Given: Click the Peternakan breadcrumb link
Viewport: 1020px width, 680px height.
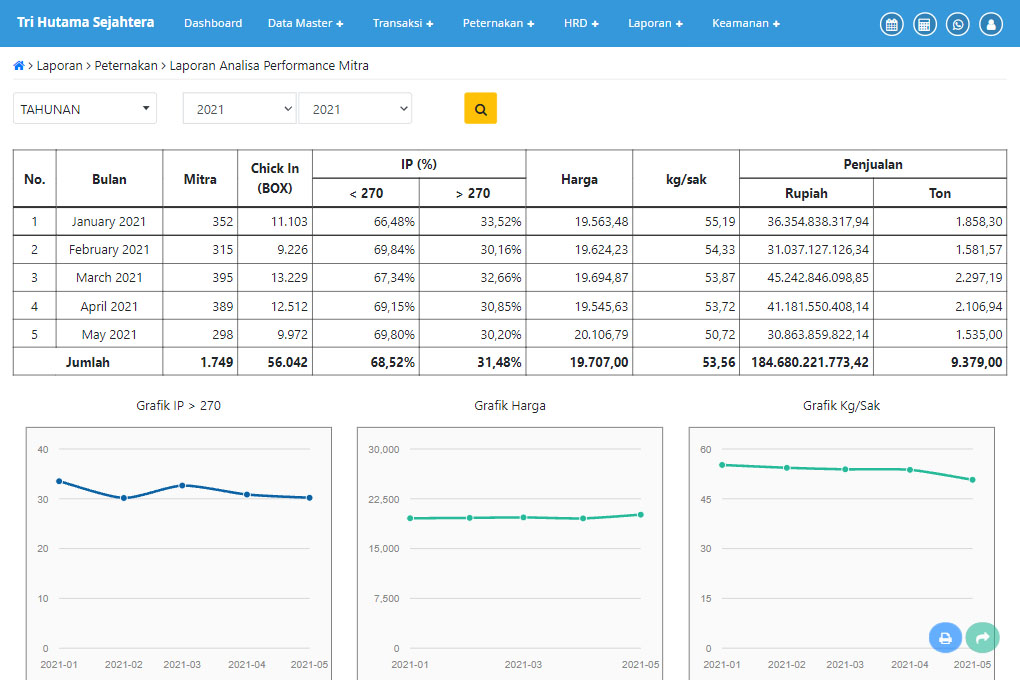Looking at the screenshot, I should pyautogui.click(x=126, y=66).
